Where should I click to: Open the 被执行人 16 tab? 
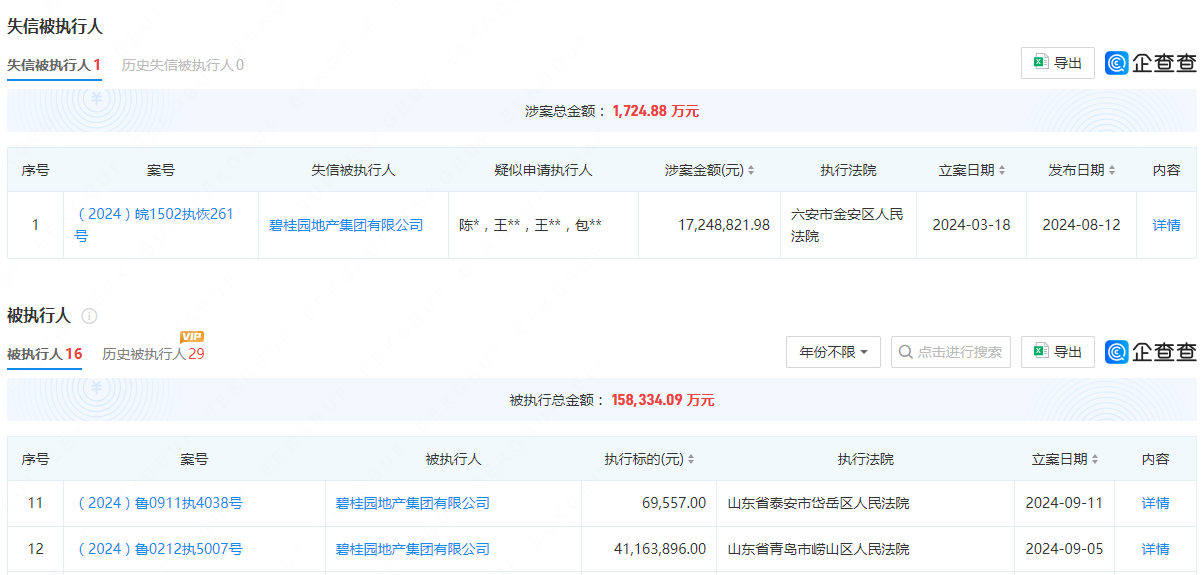(44, 354)
